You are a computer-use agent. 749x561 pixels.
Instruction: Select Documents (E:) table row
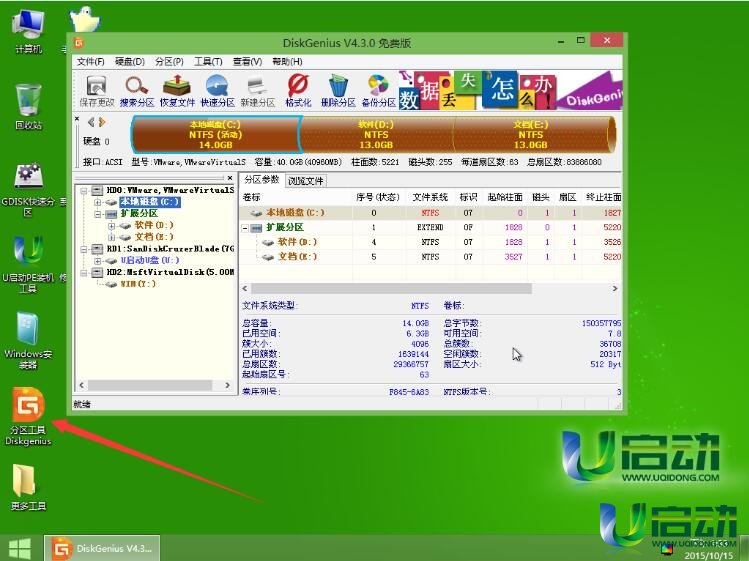point(431,257)
